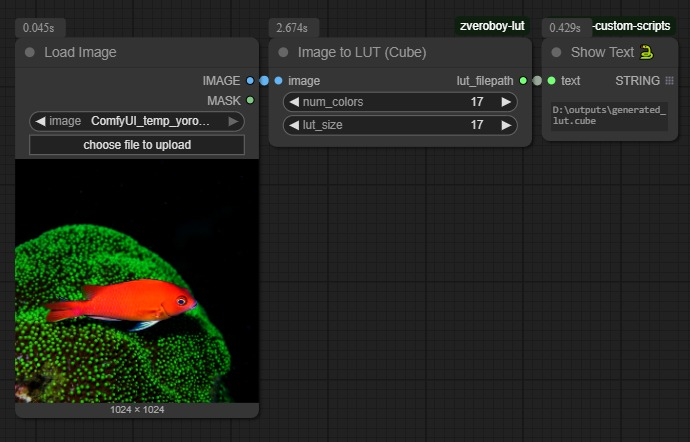The width and height of the screenshot is (690, 442).
Task: Increase num_colors with the right arrow
Action: point(506,102)
